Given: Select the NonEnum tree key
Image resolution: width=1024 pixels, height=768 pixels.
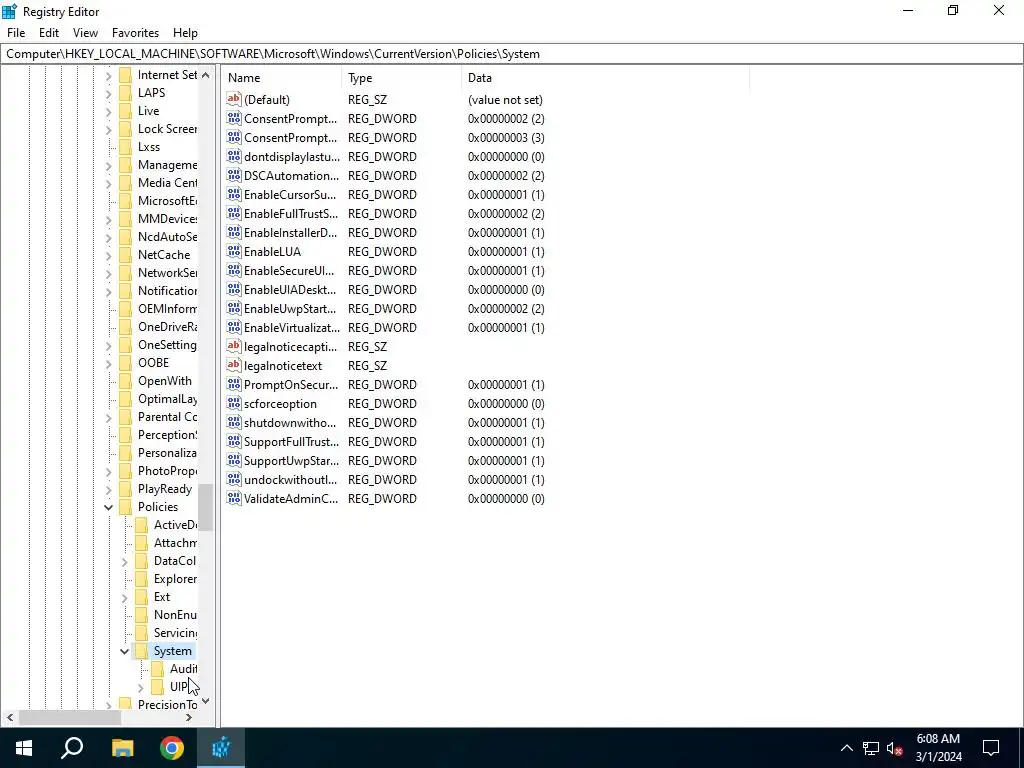Looking at the screenshot, I should [x=175, y=615].
